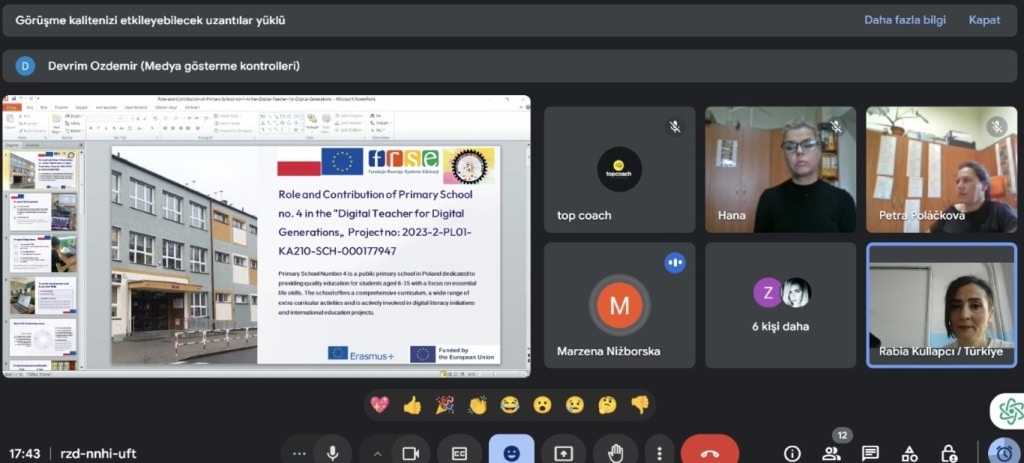The image size is (1024, 463).
Task: Open the activities shapes icon
Action: coord(909,453)
